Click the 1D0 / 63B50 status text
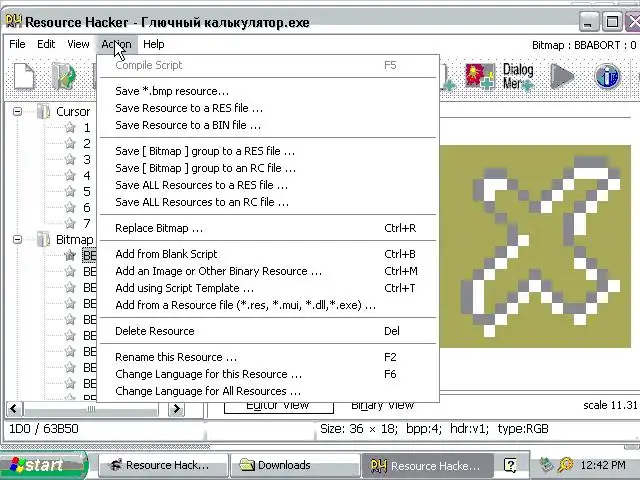This screenshot has width=640, height=480. tap(44, 429)
